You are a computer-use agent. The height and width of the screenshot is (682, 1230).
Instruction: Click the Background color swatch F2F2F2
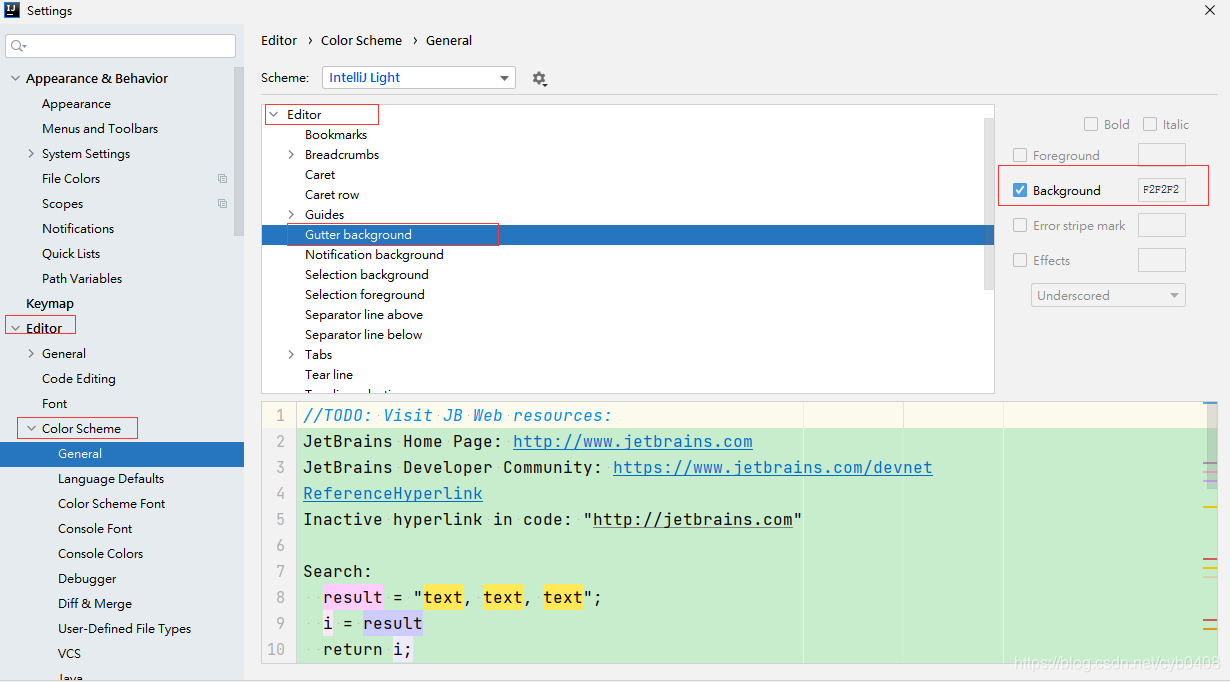click(1162, 190)
